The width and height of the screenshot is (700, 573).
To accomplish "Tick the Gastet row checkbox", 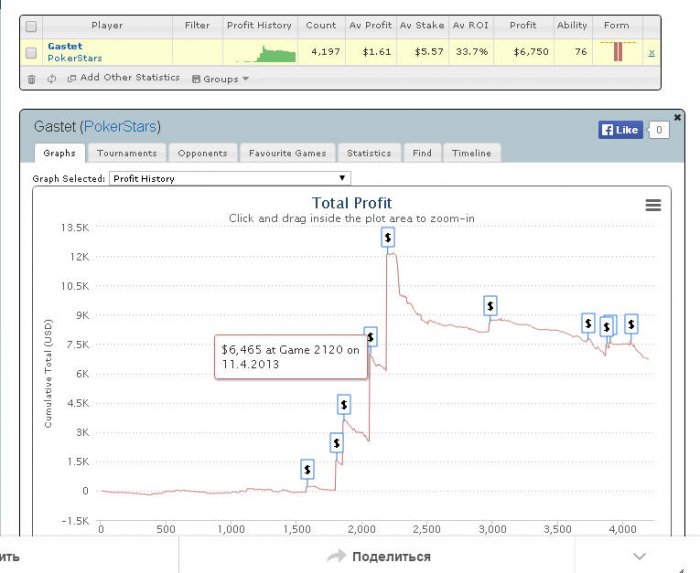I will [x=31, y=53].
